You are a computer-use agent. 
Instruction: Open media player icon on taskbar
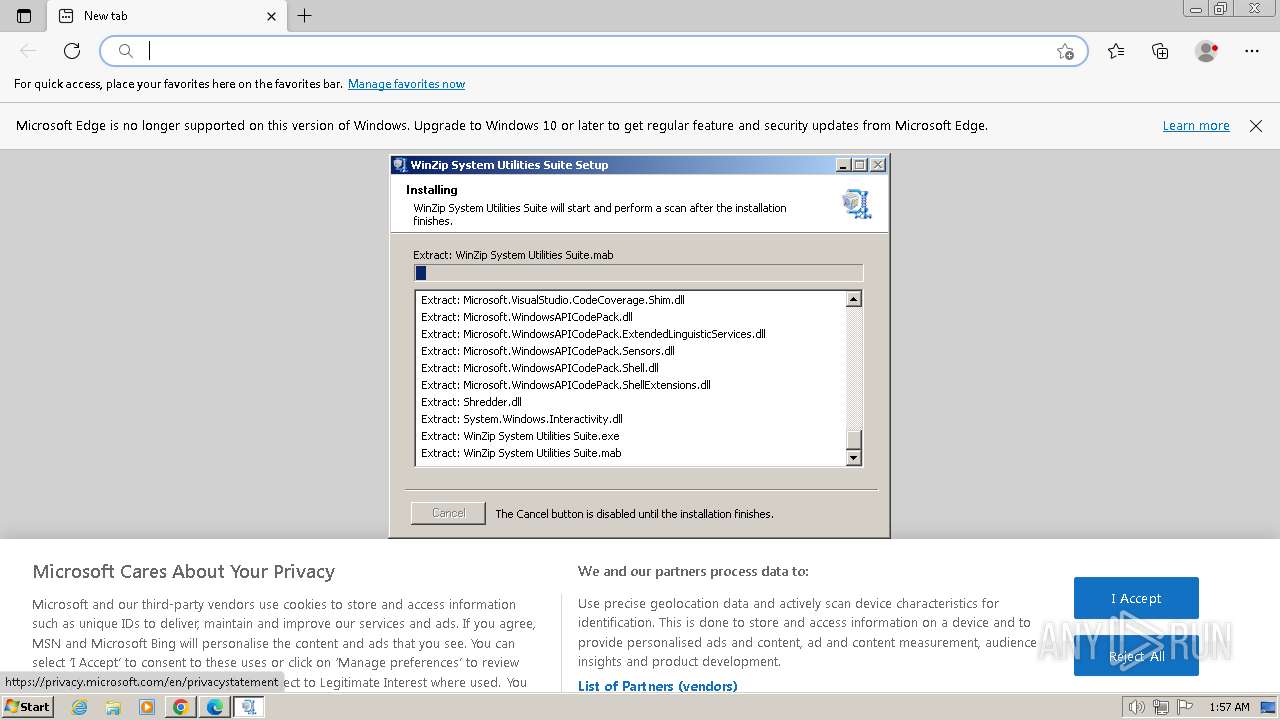click(147, 707)
